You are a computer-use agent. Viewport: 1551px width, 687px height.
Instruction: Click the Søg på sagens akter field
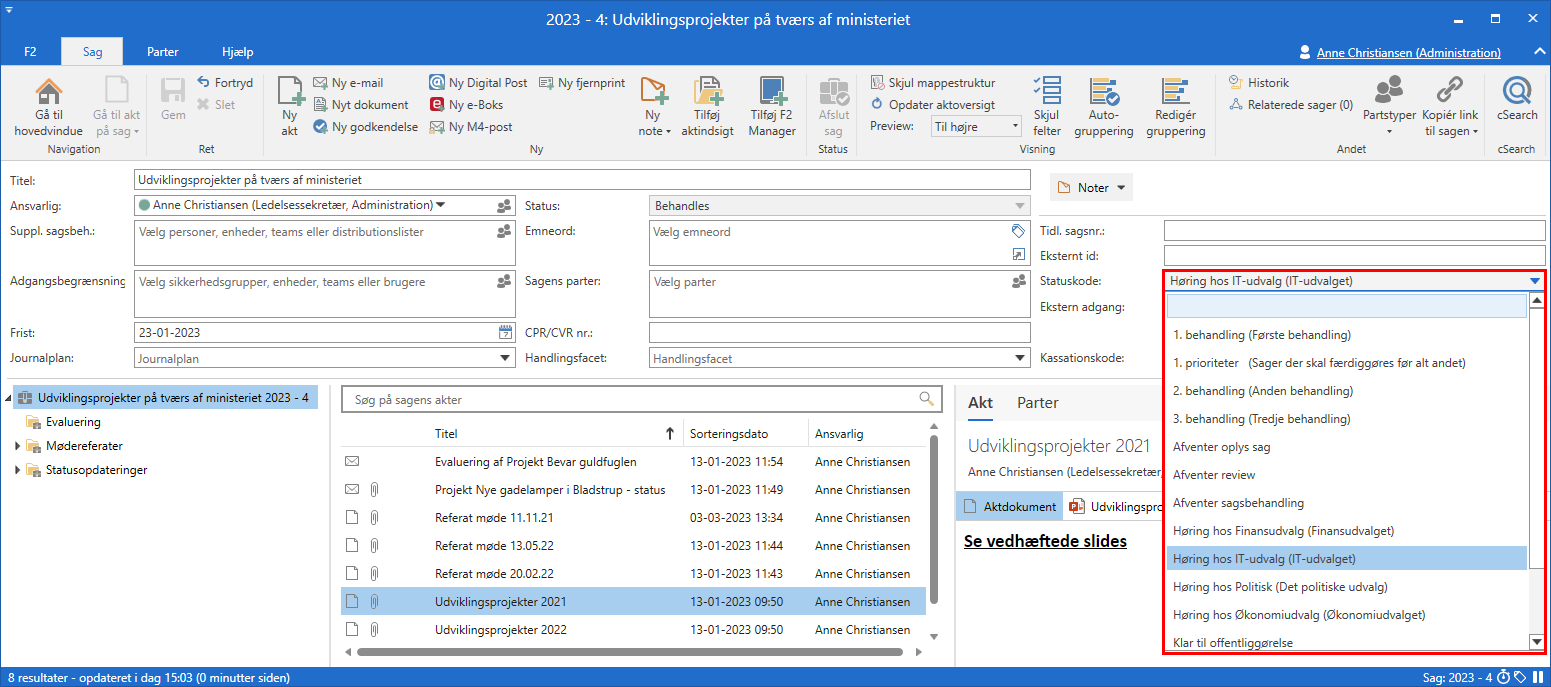pyautogui.click(x=630, y=400)
